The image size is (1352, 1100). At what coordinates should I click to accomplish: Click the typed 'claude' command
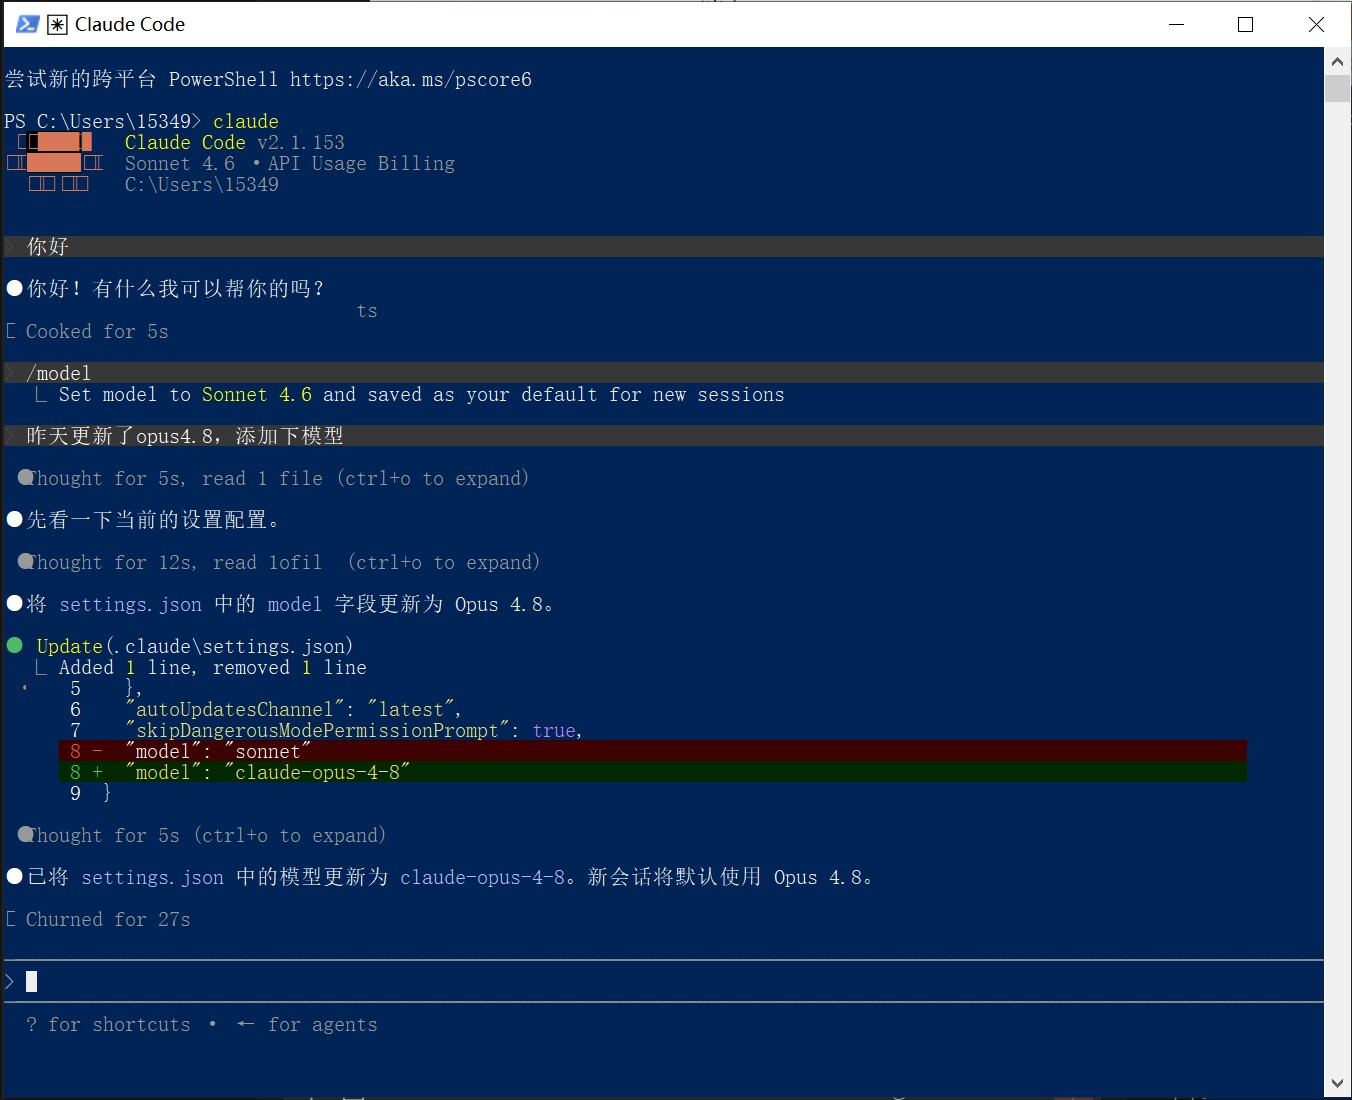click(246, 121)
